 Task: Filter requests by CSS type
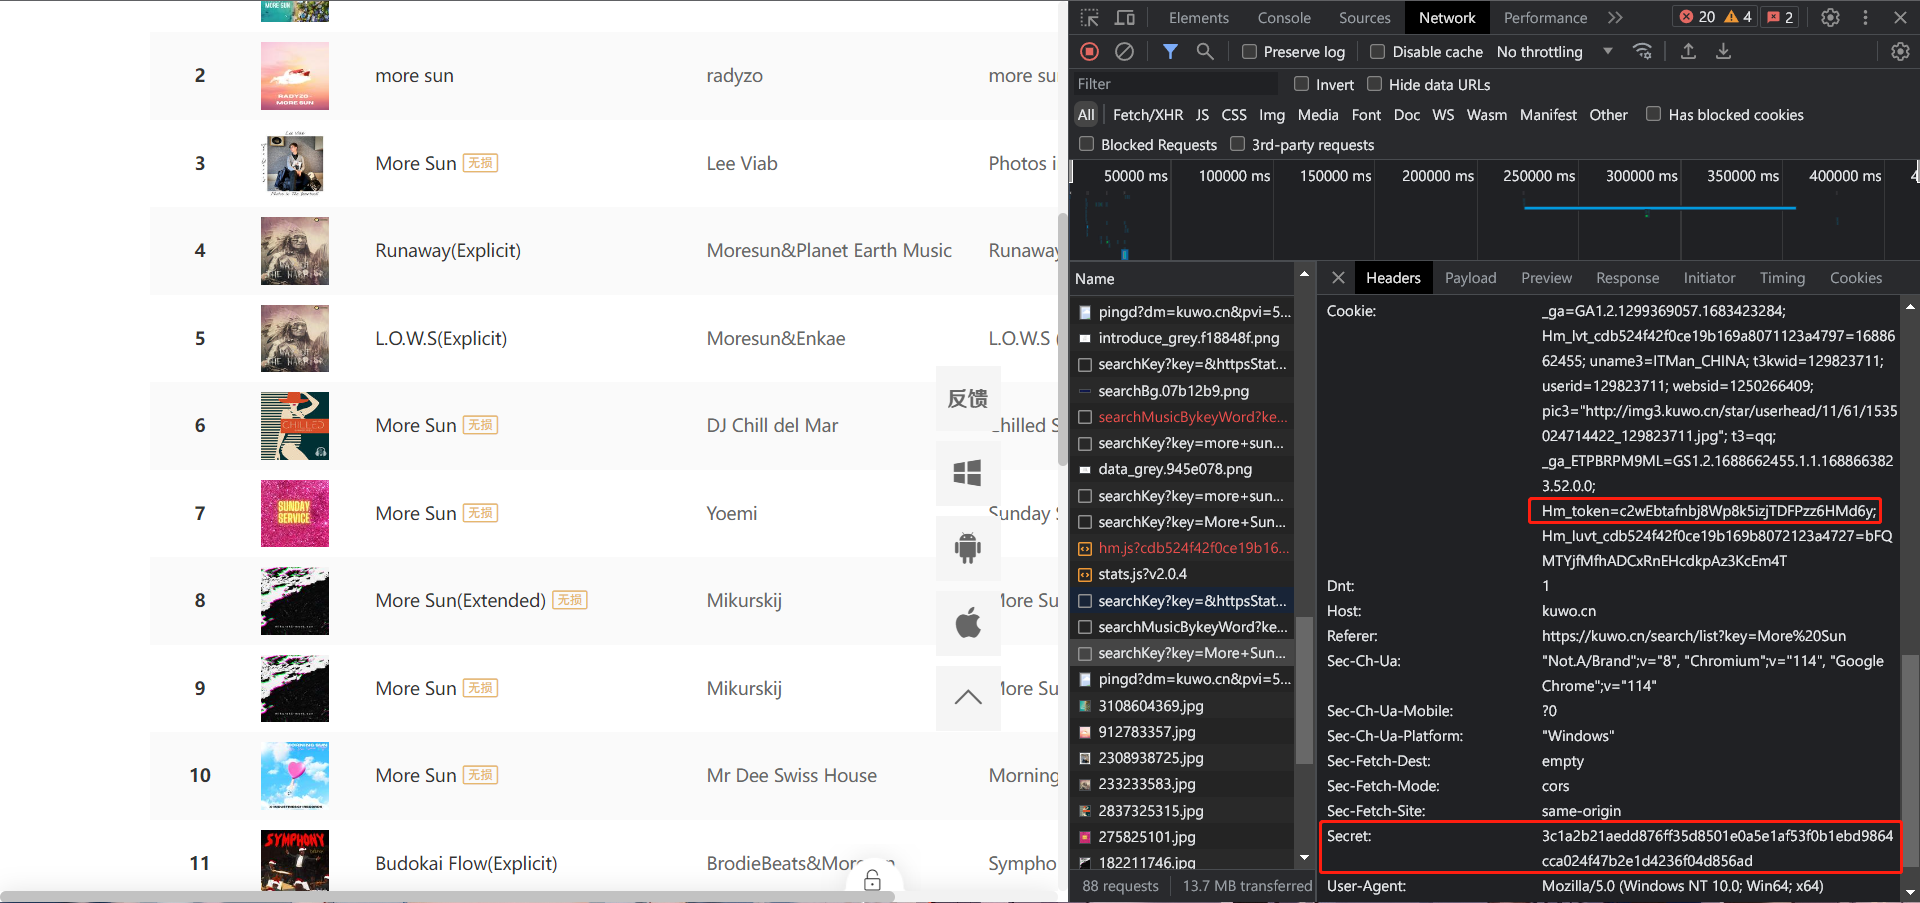[x=1234, y=115]
